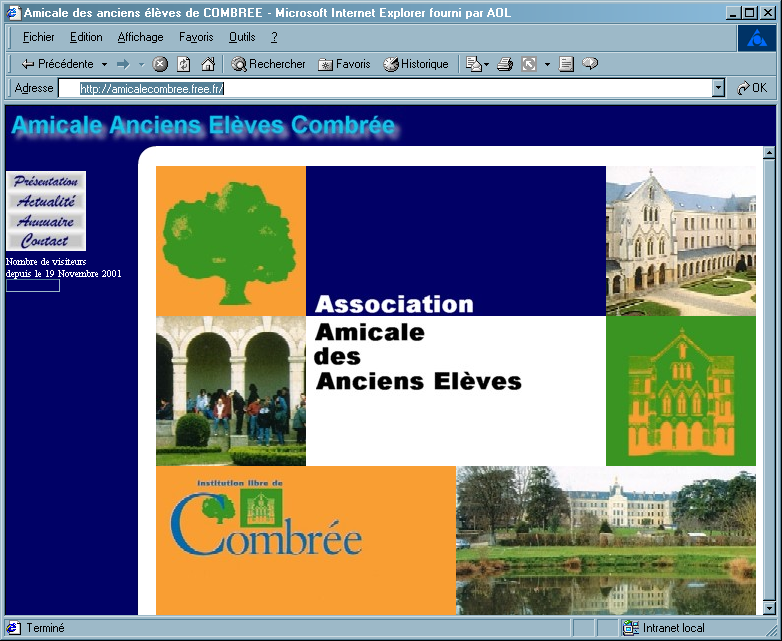This screenshot has height=641, width=782.
Task: Expand the Forward button dropdown arrow
Action: point(141,64)
